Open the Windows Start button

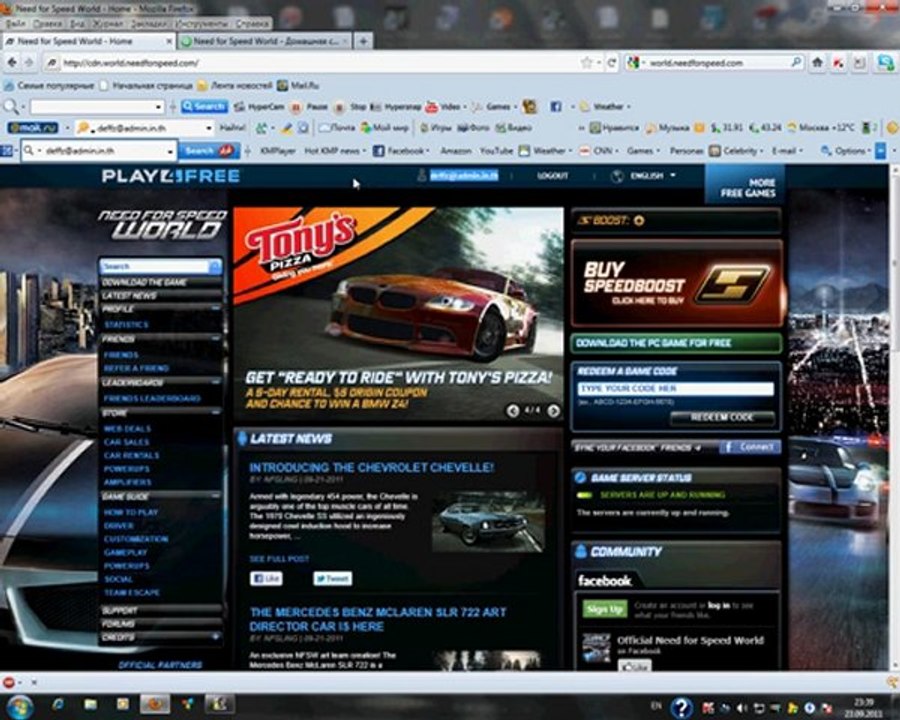(x=19, y=705)
